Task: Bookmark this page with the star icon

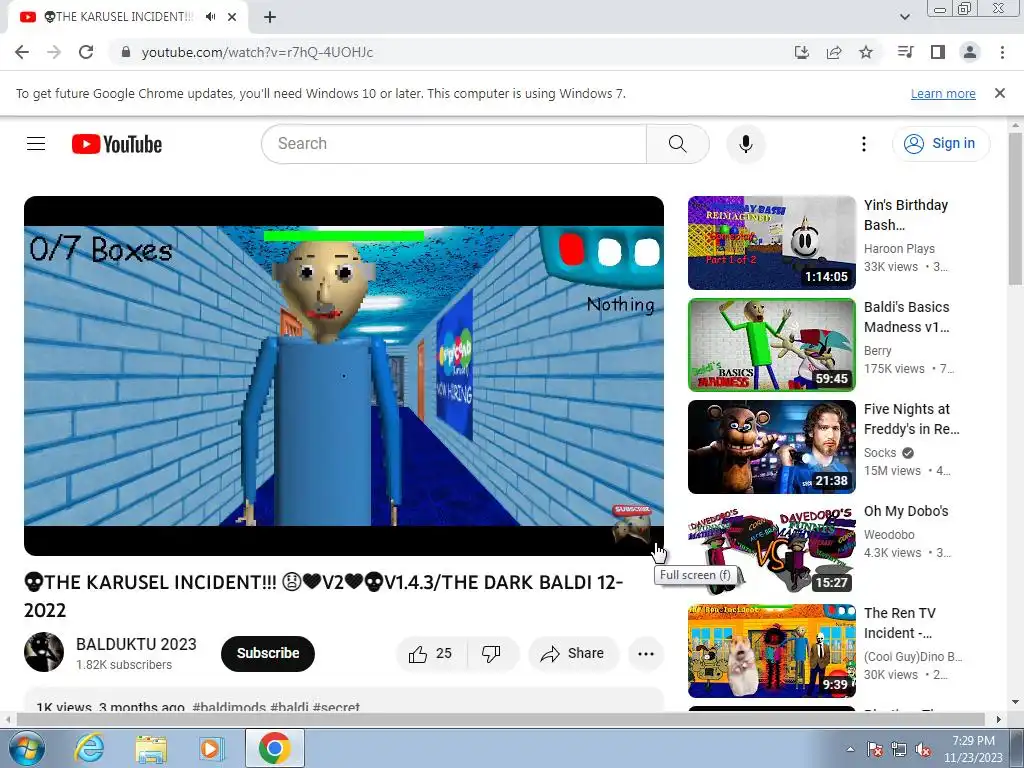Action: tap(866, 52)
